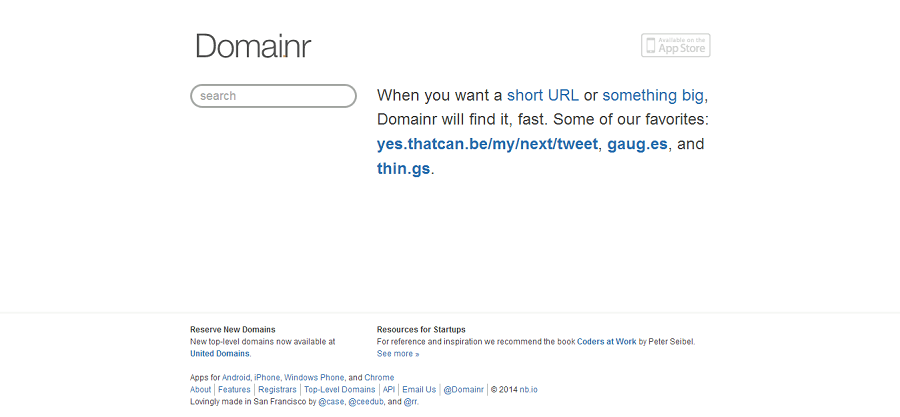Open the iPhone app link
Viewport: 900px width, 417px height.
click(267, 377)
